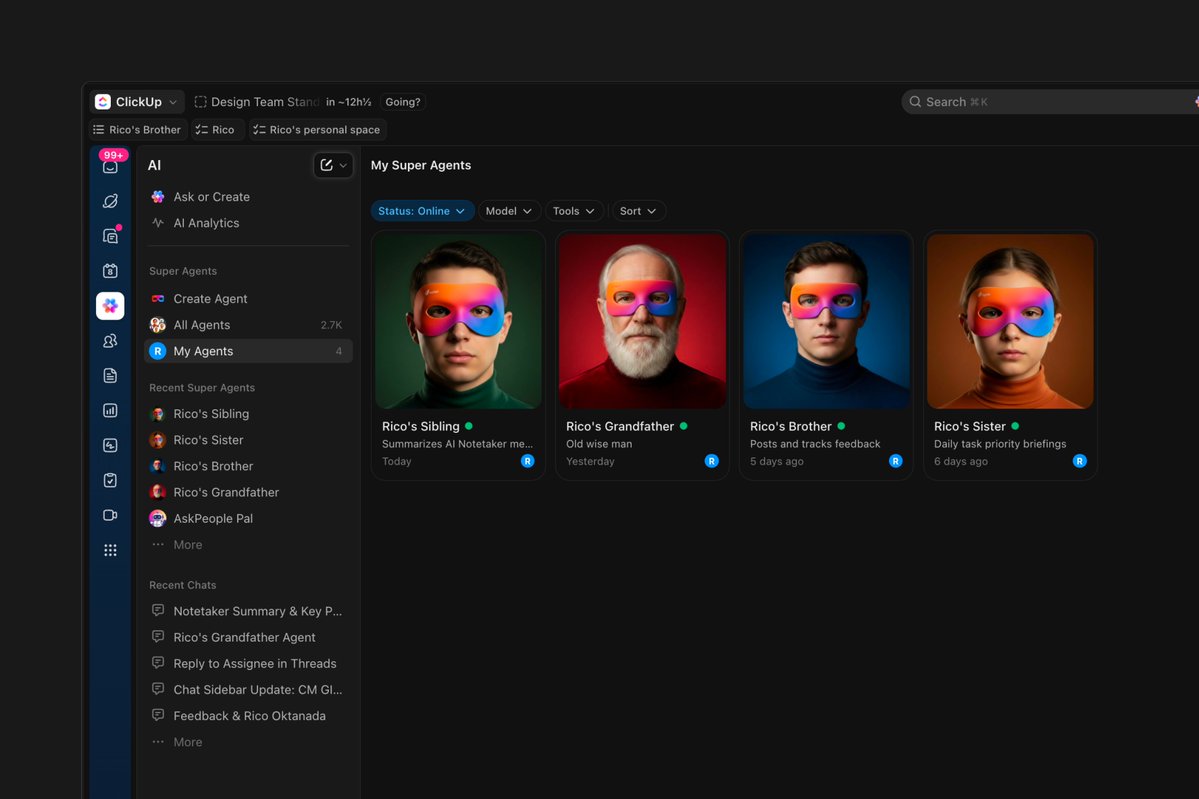This screenshot has width=1199, height=799.
Task: Switch to the Rico's Brother tab
Action: [x=138, y=130]
